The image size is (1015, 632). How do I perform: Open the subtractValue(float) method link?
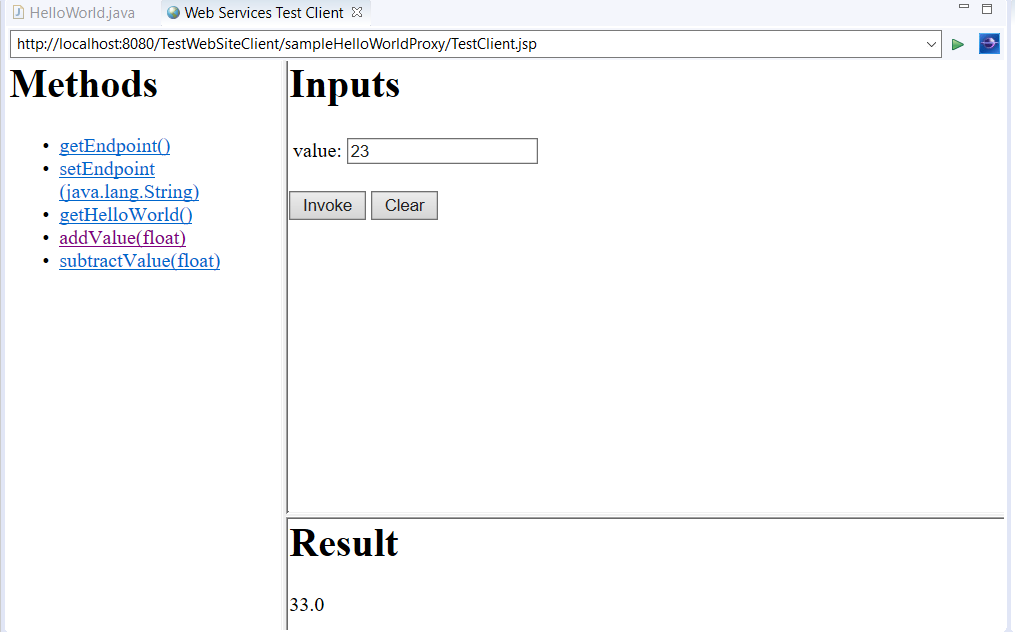(139, 261)
